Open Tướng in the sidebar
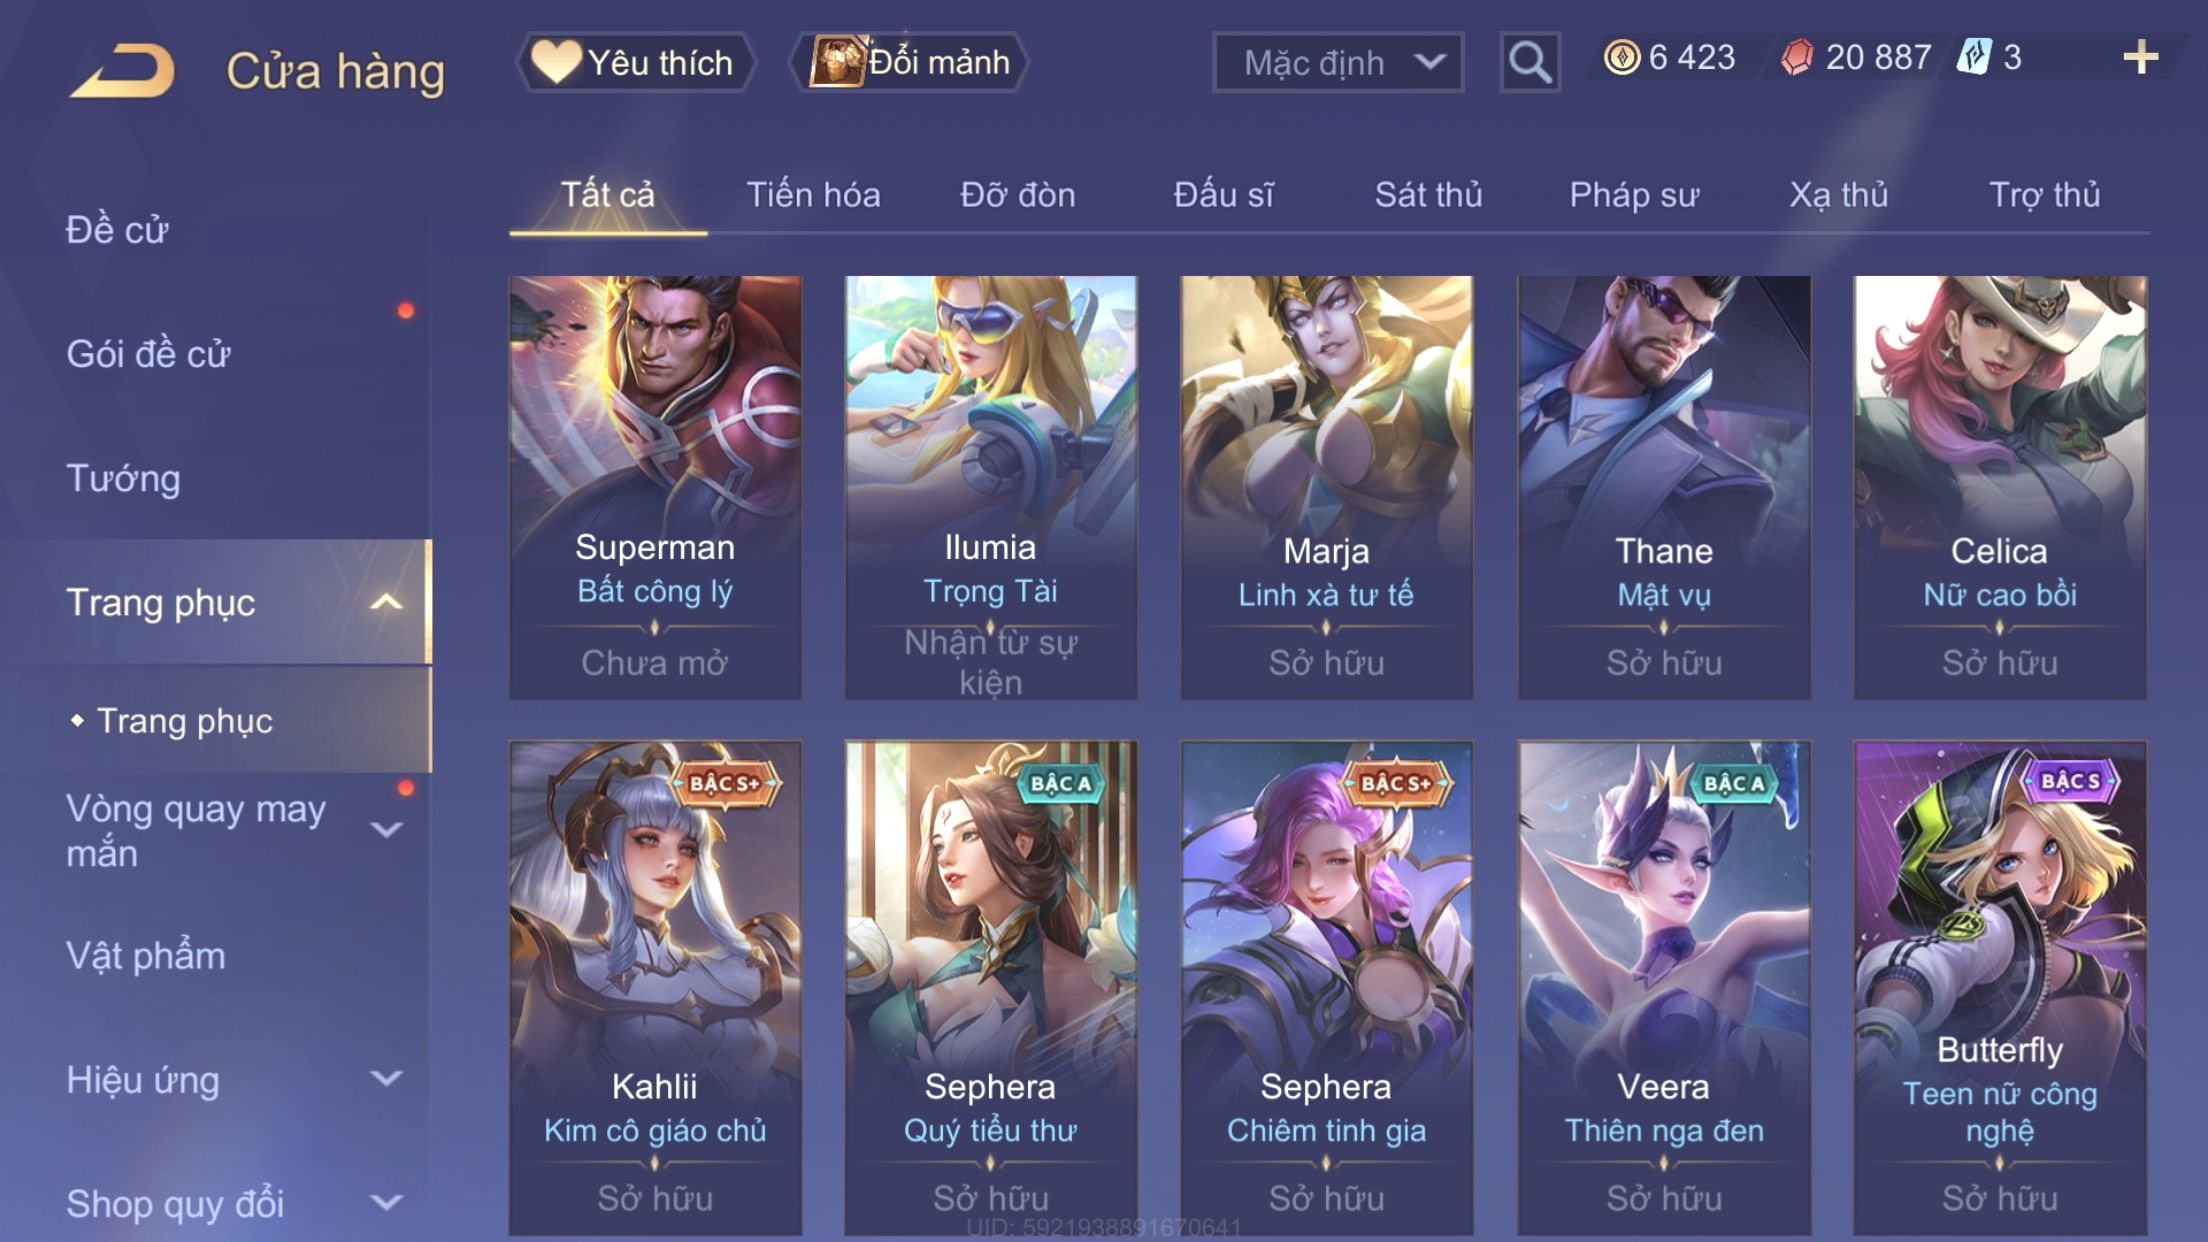This screenshot has height=1242, width=2208. click(123, 478)
